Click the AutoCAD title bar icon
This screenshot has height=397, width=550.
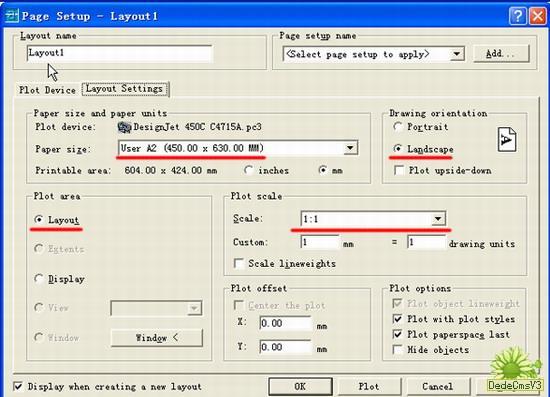tap(11, 16)
